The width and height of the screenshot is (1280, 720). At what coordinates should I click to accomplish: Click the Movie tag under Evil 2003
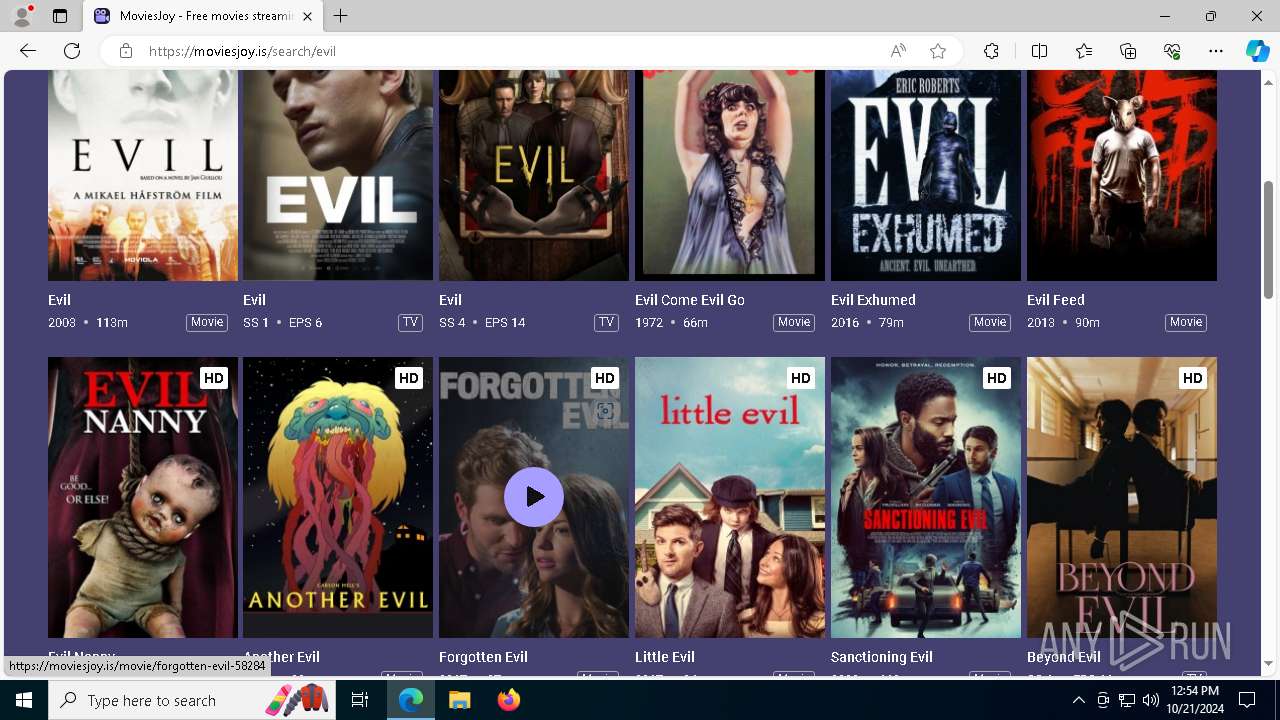pos(207,322)
